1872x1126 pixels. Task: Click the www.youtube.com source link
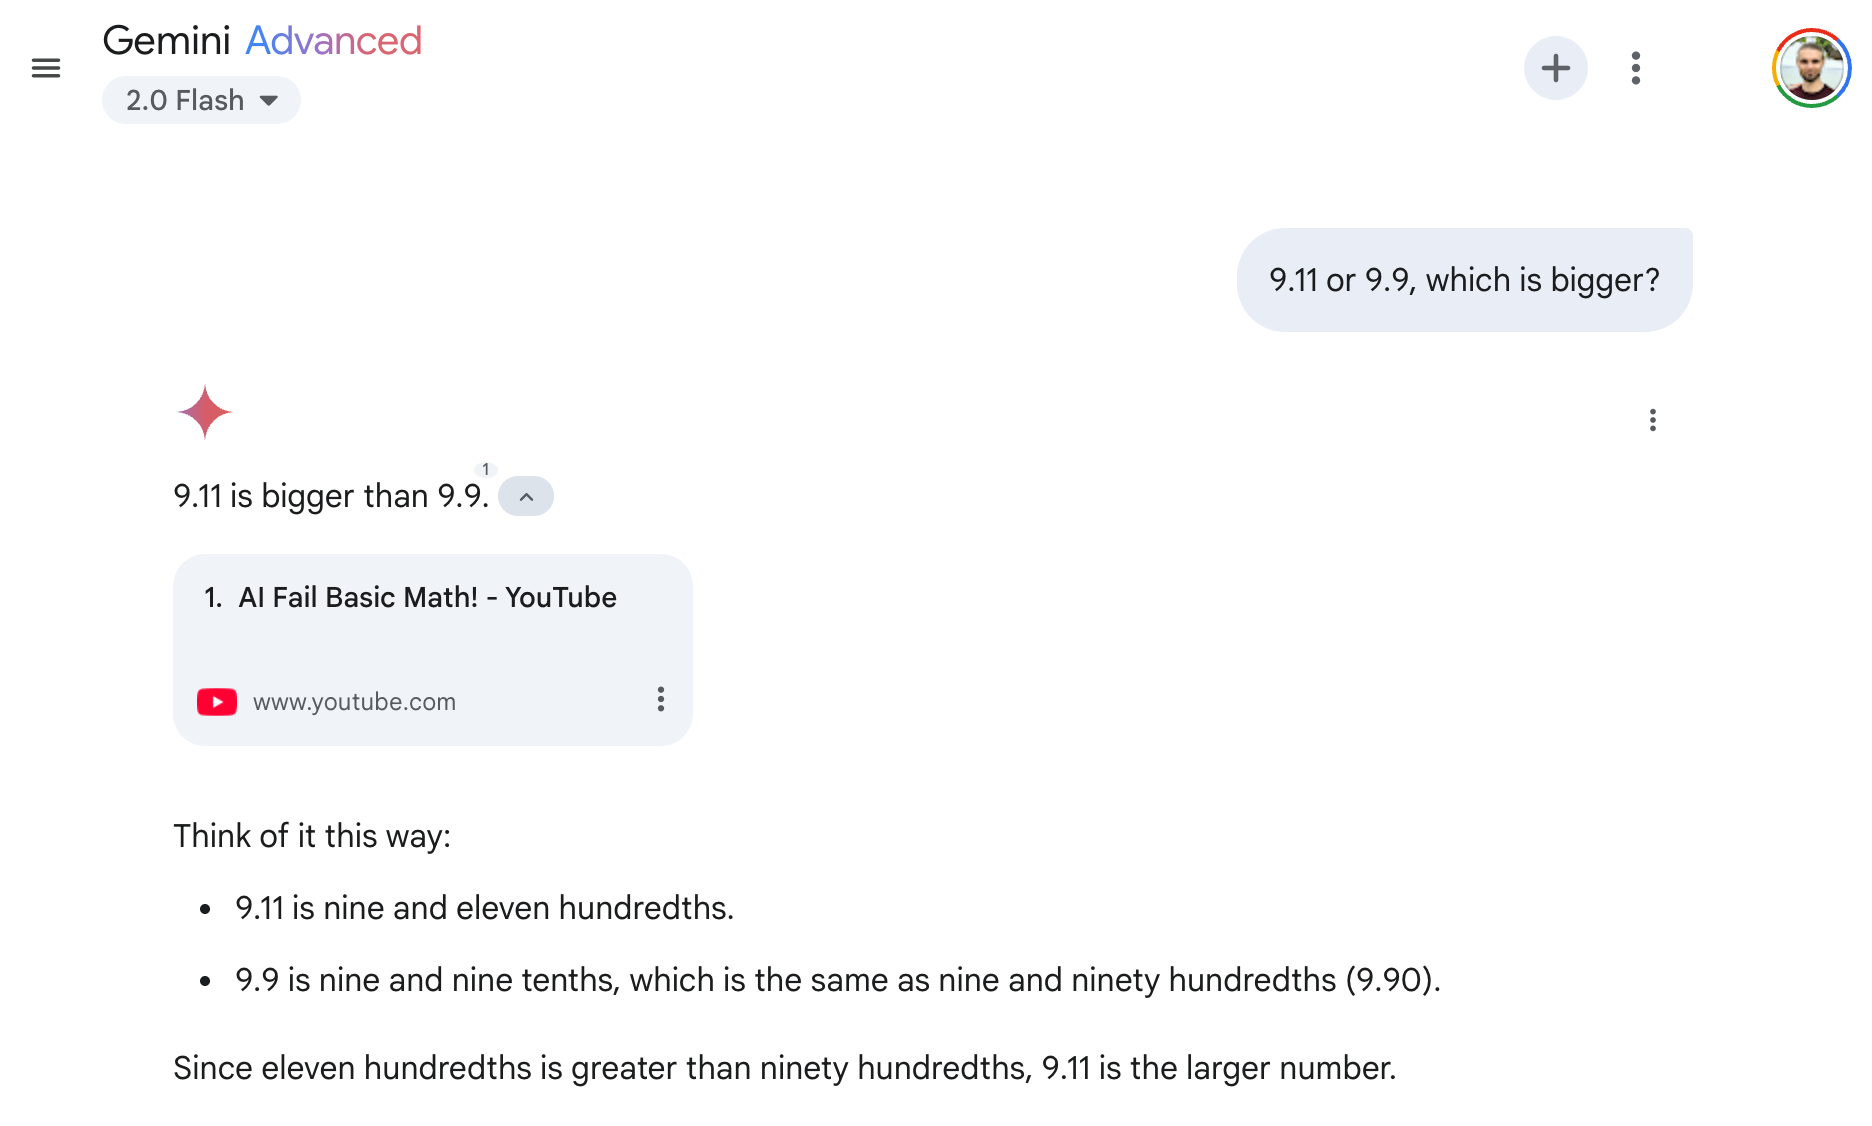[354, 702]
